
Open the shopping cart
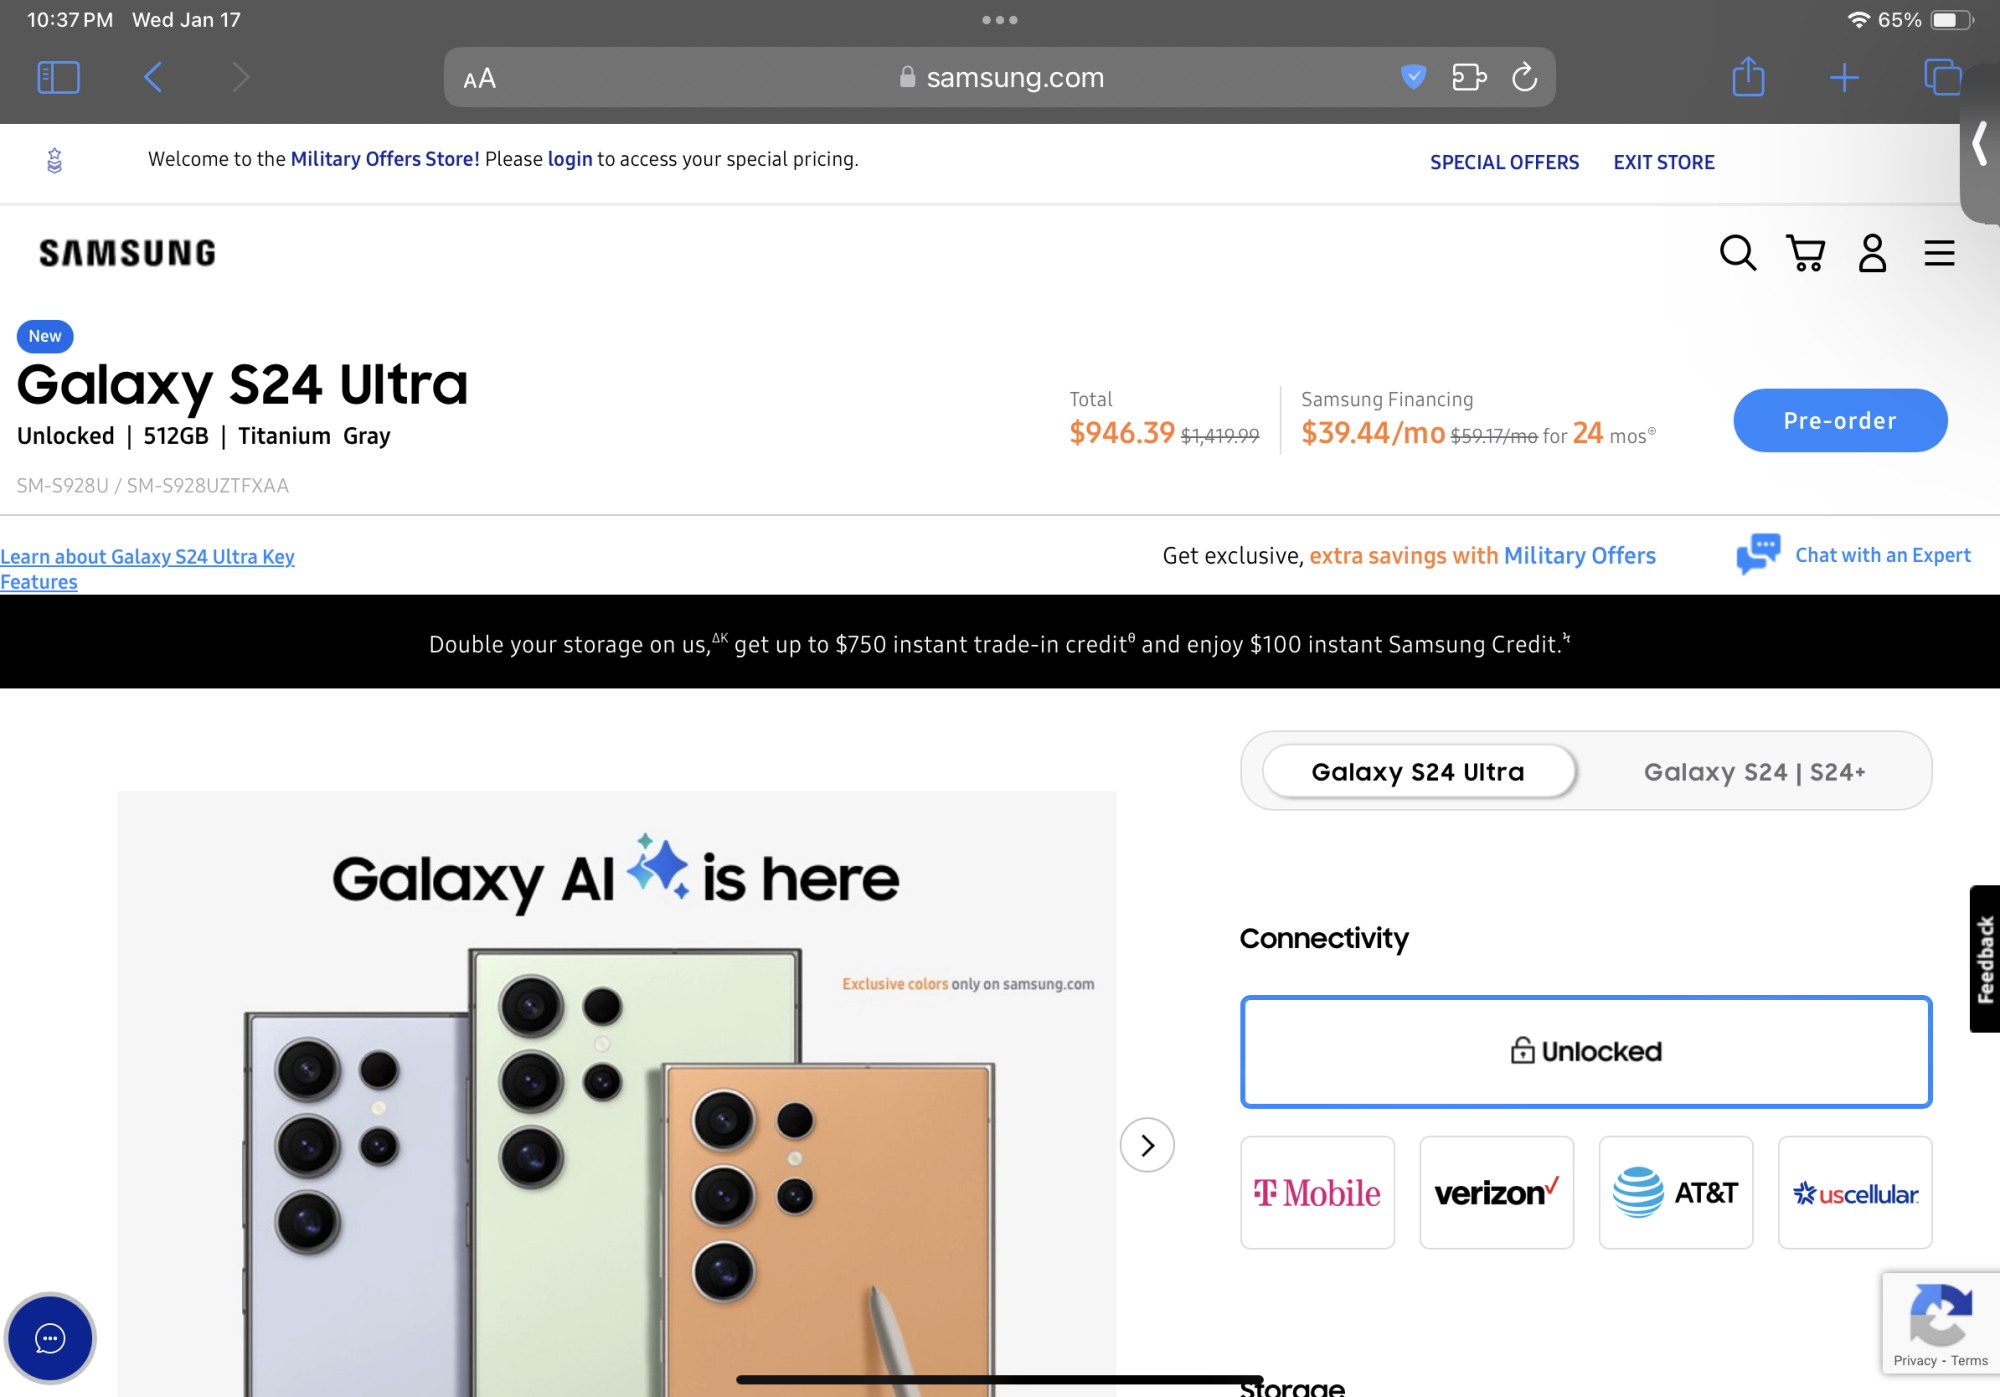(x=1806, y=253)
